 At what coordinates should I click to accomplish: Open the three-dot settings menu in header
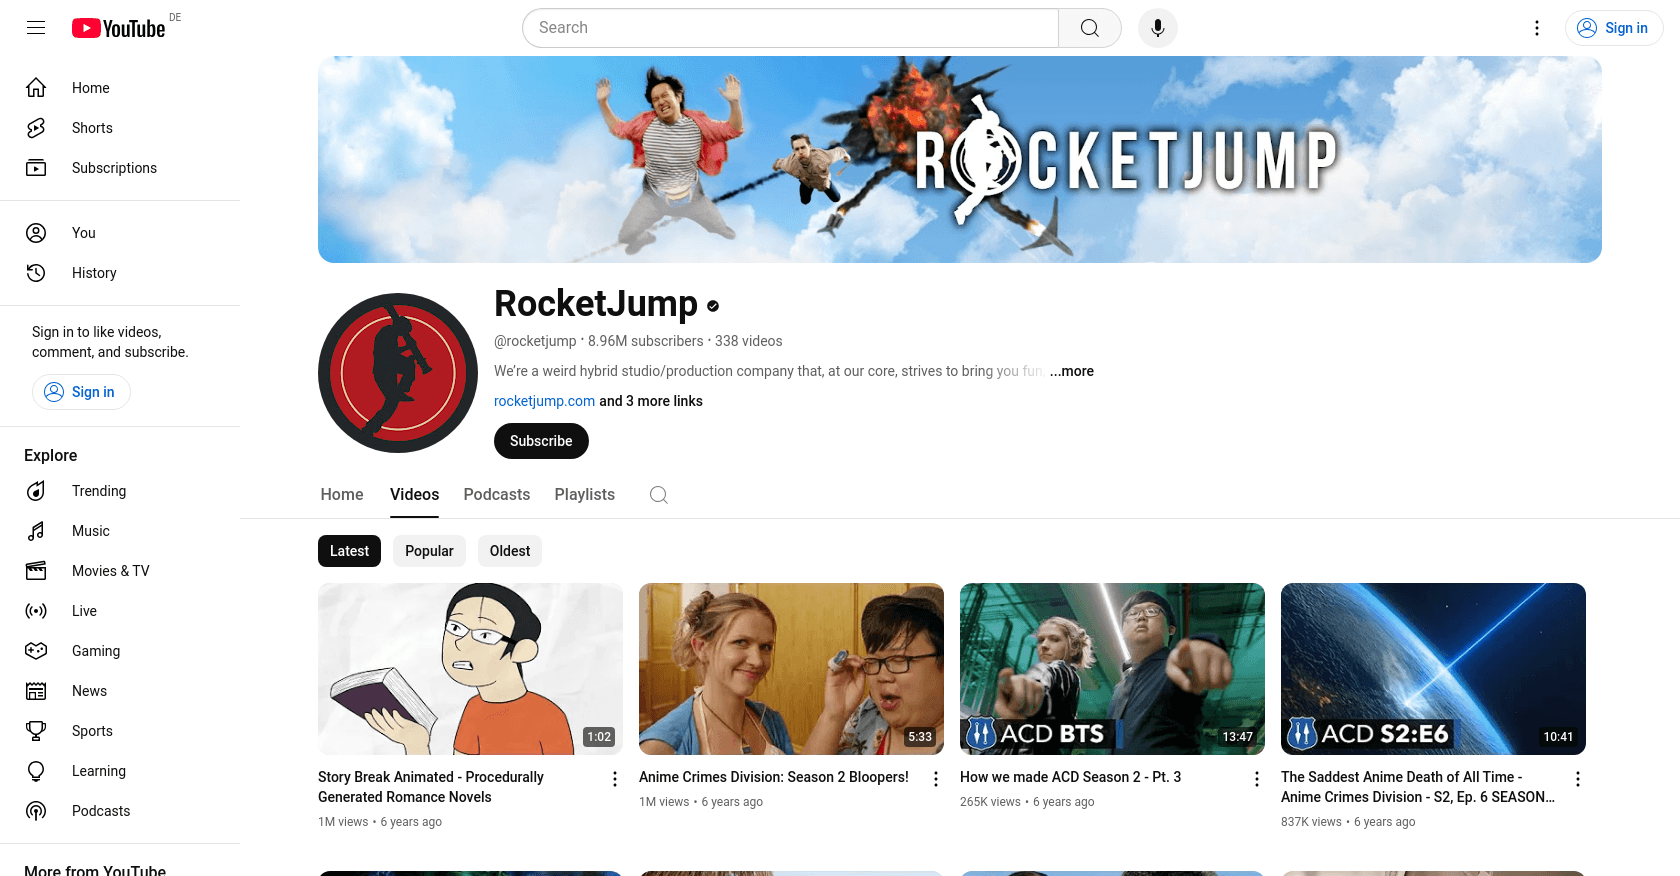[x=1537, y=28]
